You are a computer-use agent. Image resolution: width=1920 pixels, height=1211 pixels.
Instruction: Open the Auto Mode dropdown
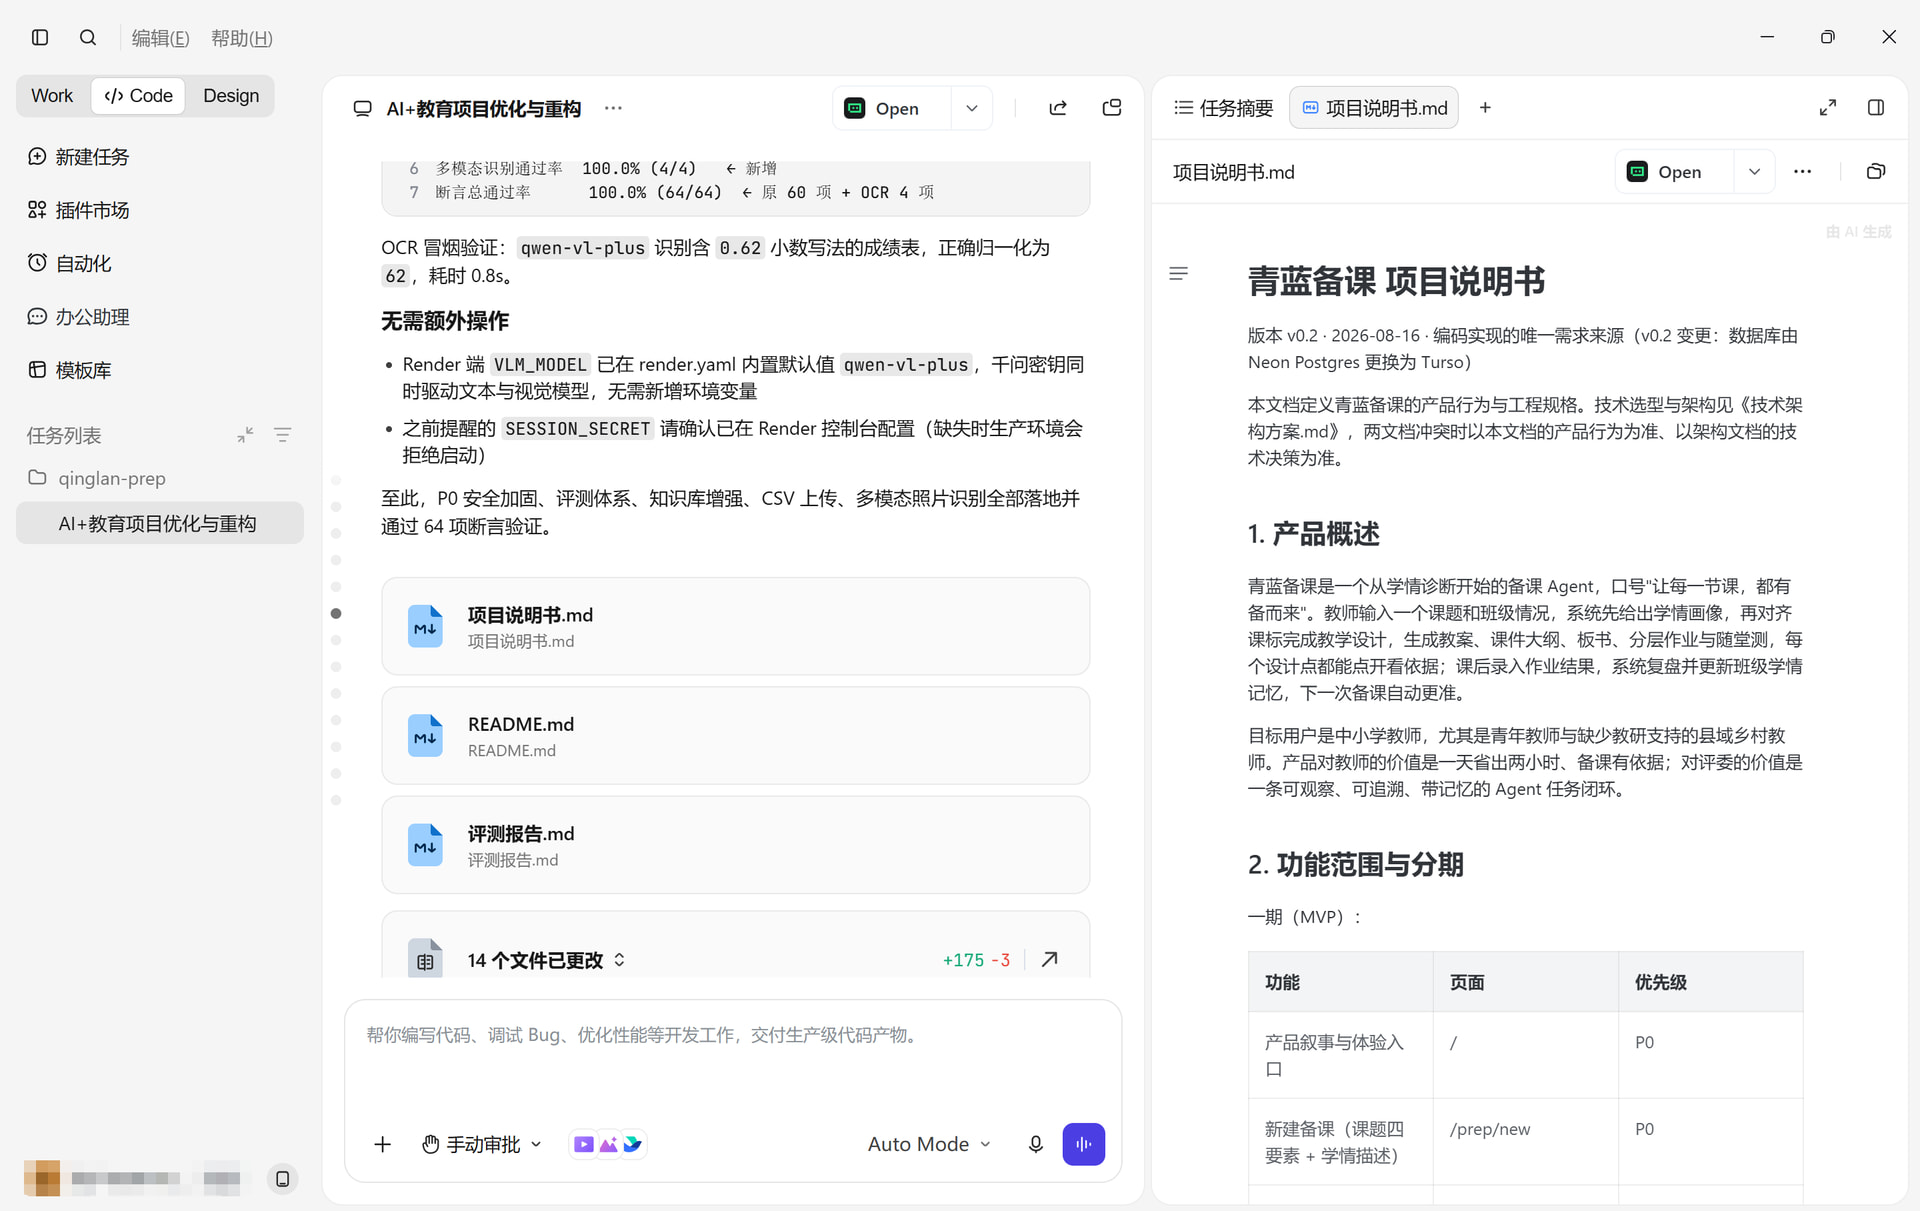(929, 1144)
